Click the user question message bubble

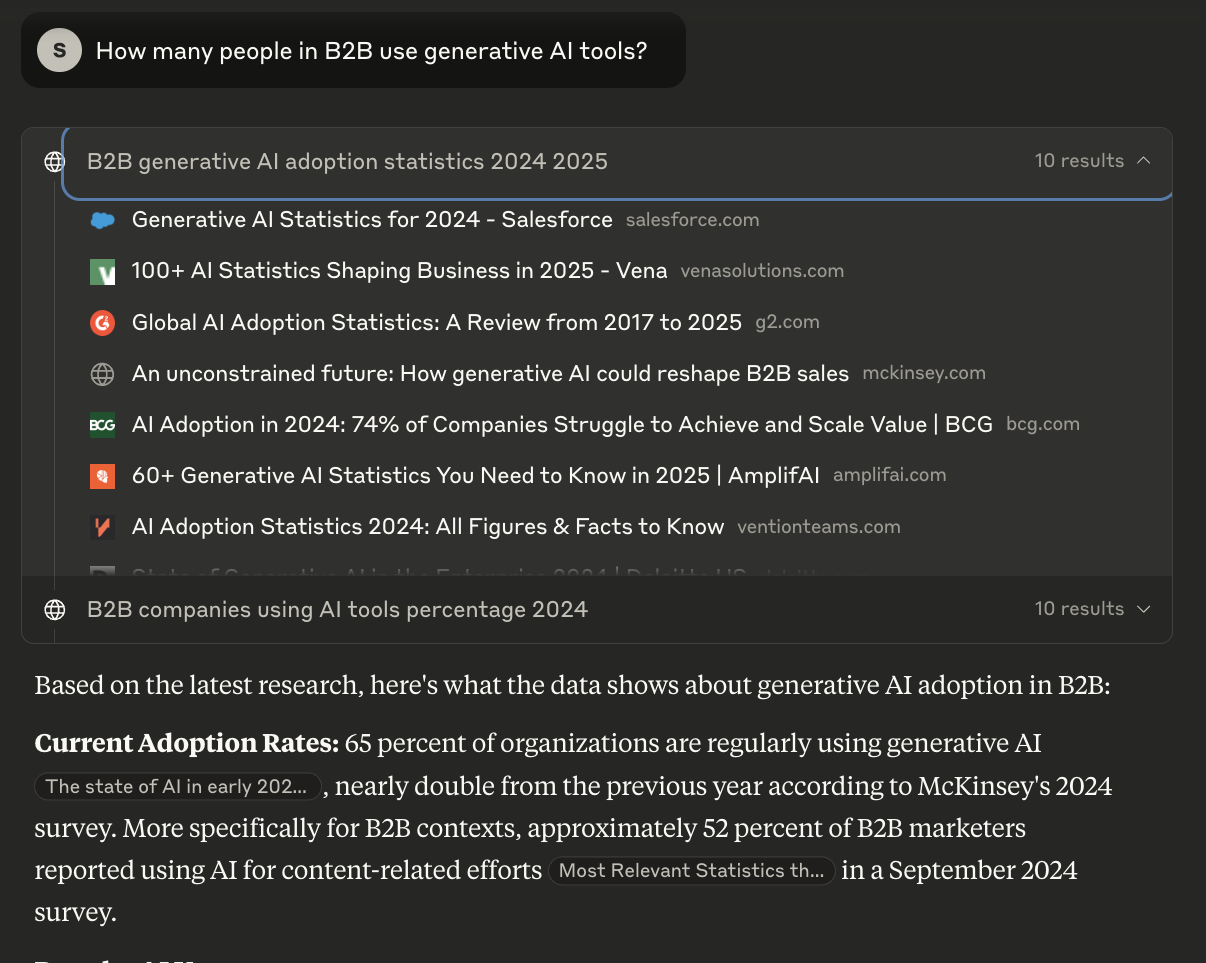[x=353, y=50]
